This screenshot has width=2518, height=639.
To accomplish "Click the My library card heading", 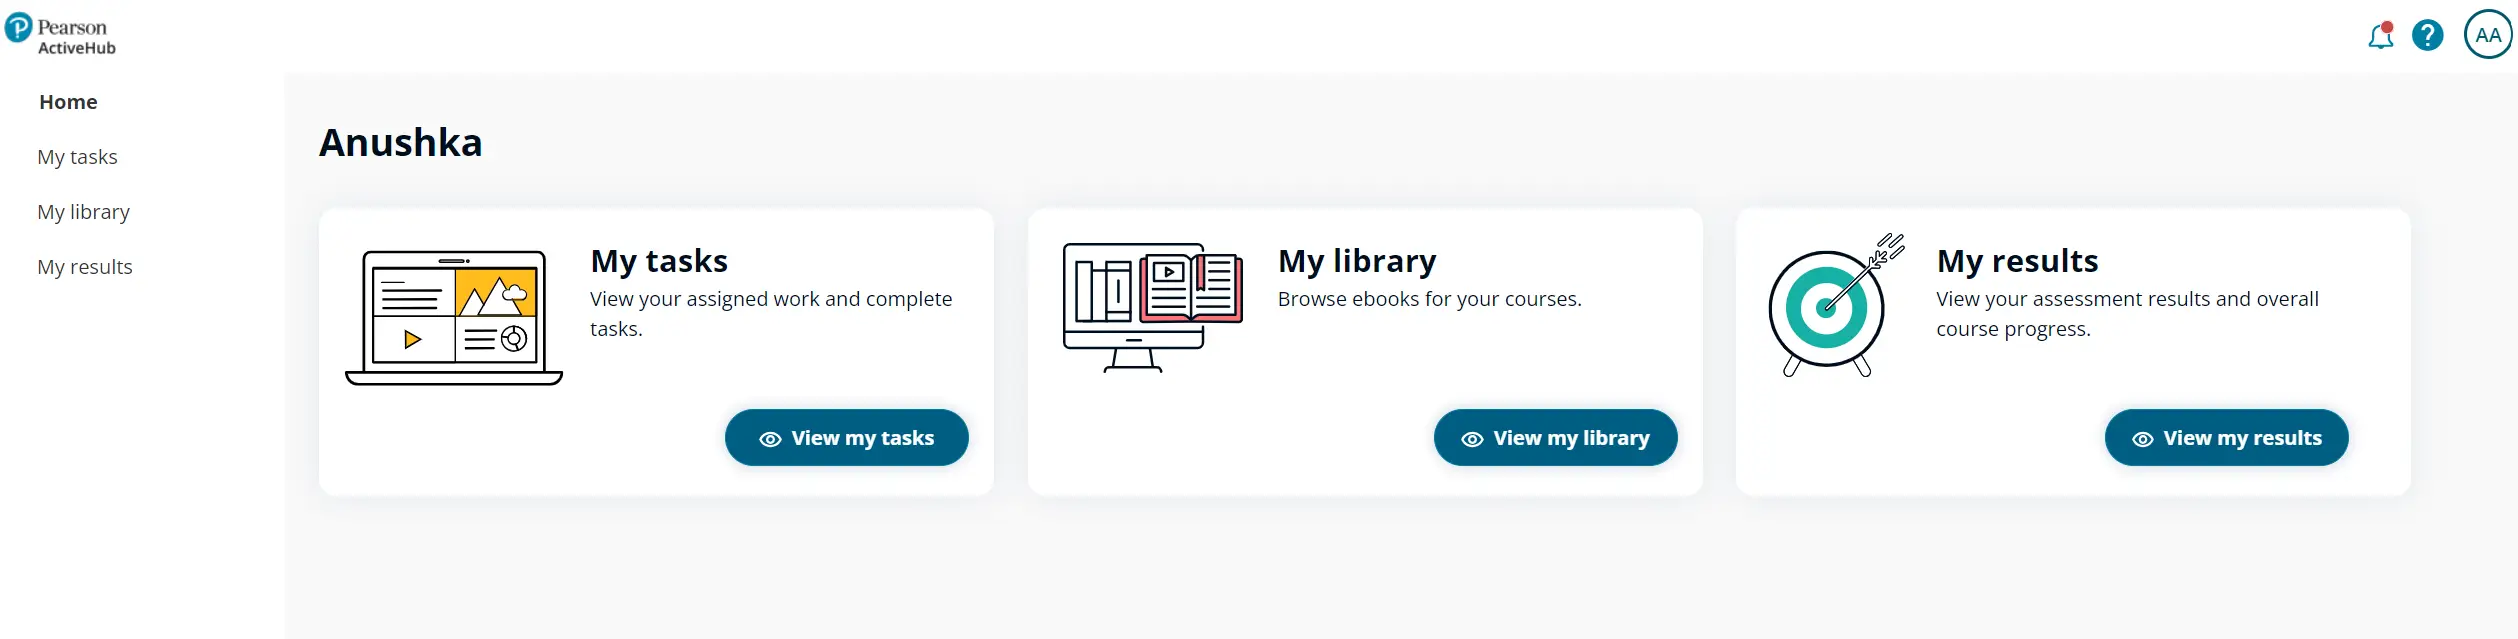I will (1357, 261).
